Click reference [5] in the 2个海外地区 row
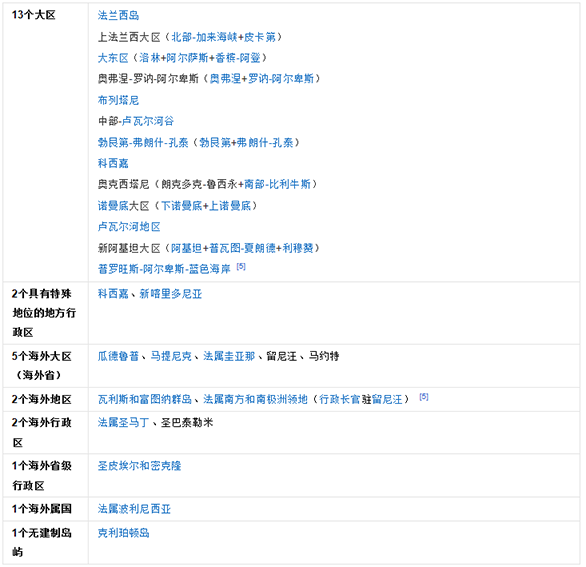The width and height of the screenshot is (586, 567). coord(423,397)
